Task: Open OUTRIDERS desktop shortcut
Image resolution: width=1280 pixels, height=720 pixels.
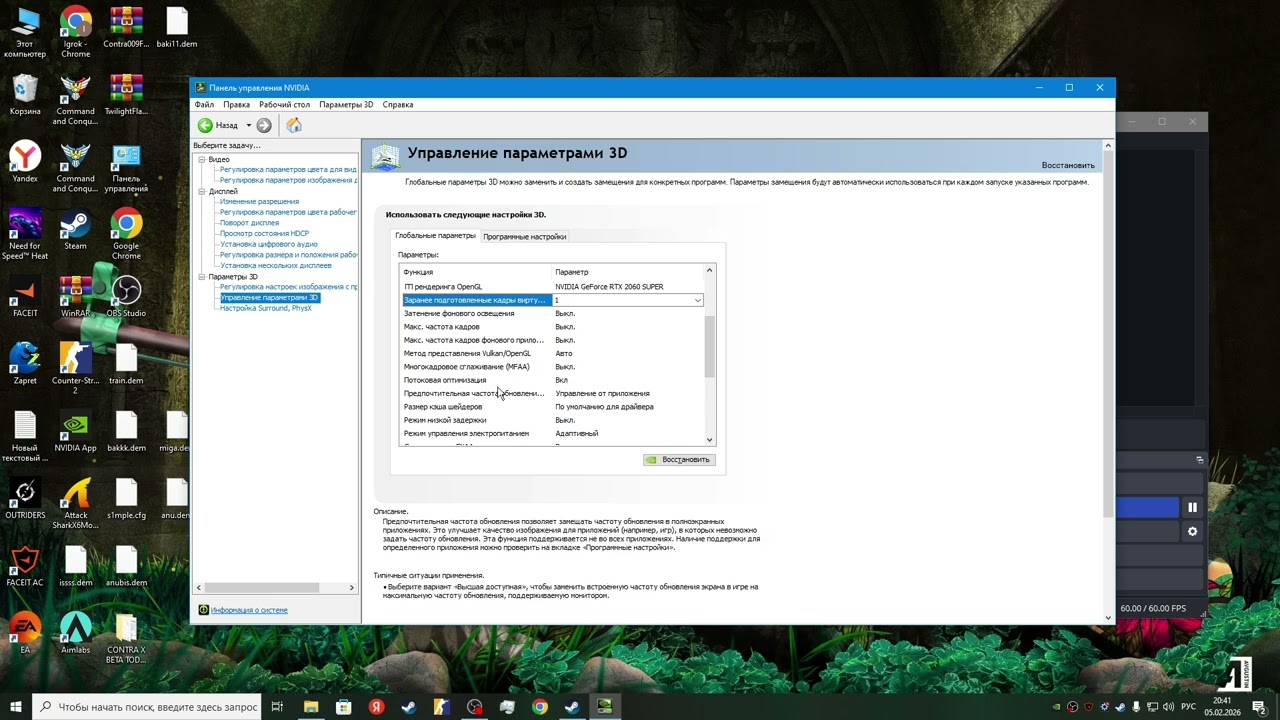Action: click(x=24, y=500)
